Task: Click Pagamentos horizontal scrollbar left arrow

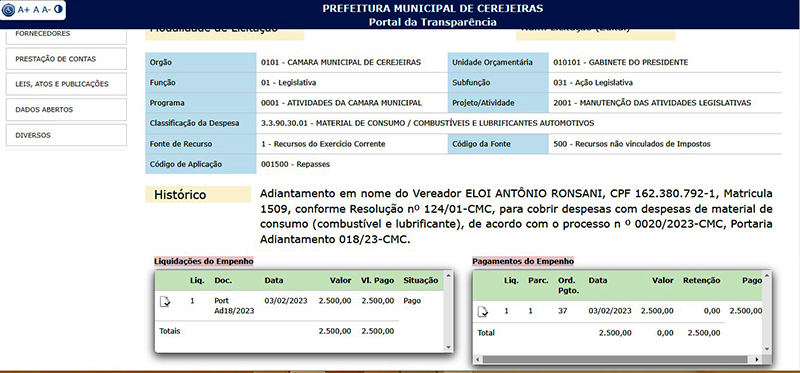Action: coord(478,359)
